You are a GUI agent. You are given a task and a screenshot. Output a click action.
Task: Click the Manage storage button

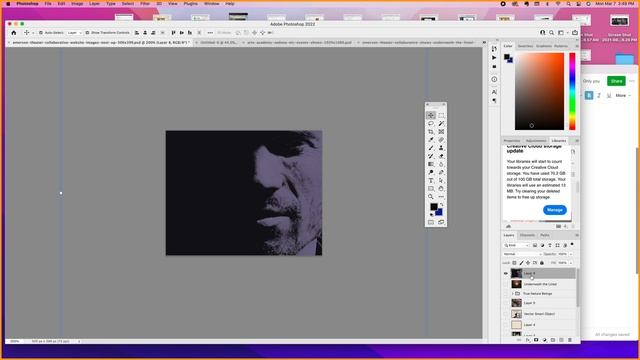[555, 210]
